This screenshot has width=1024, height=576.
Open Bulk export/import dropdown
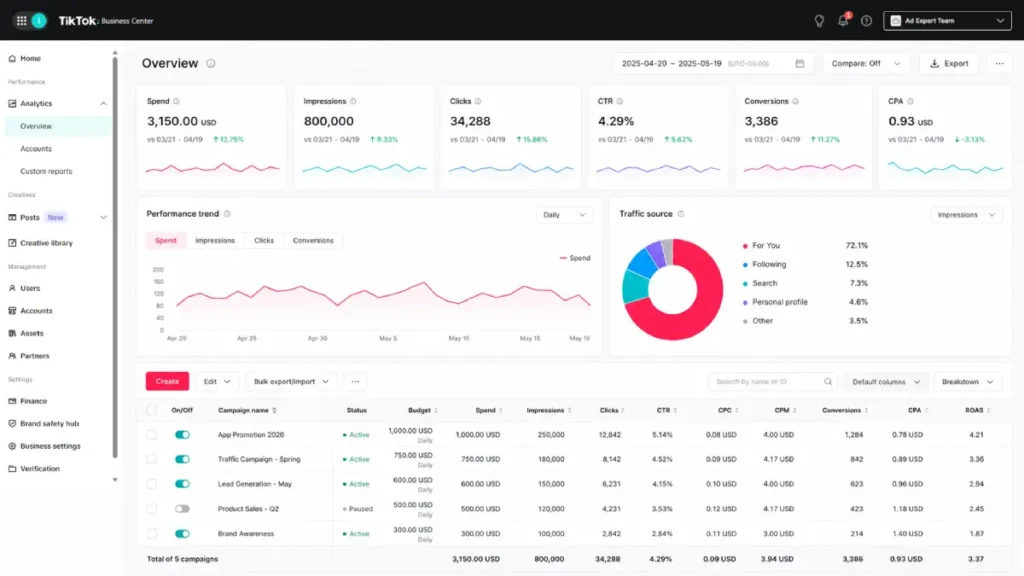291,381
